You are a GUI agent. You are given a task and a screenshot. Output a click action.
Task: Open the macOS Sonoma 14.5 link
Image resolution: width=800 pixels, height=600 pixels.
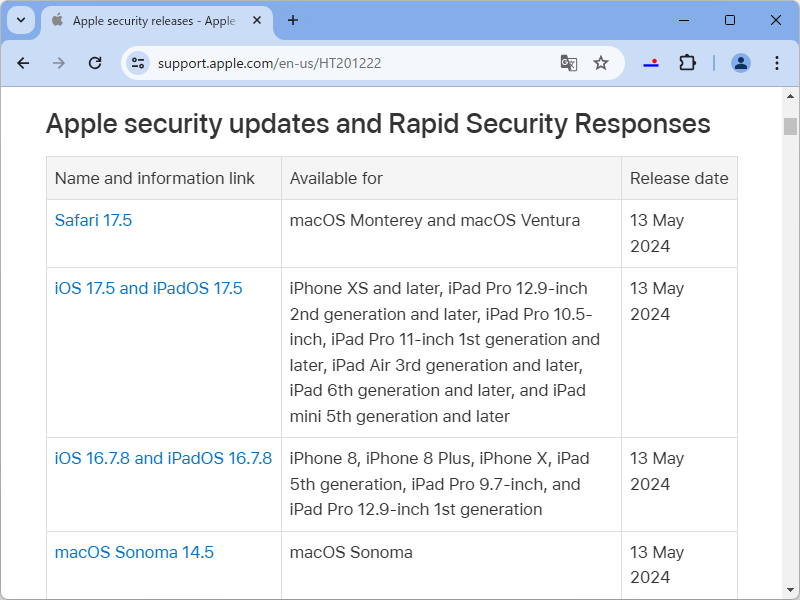click(x=133, y=552)
